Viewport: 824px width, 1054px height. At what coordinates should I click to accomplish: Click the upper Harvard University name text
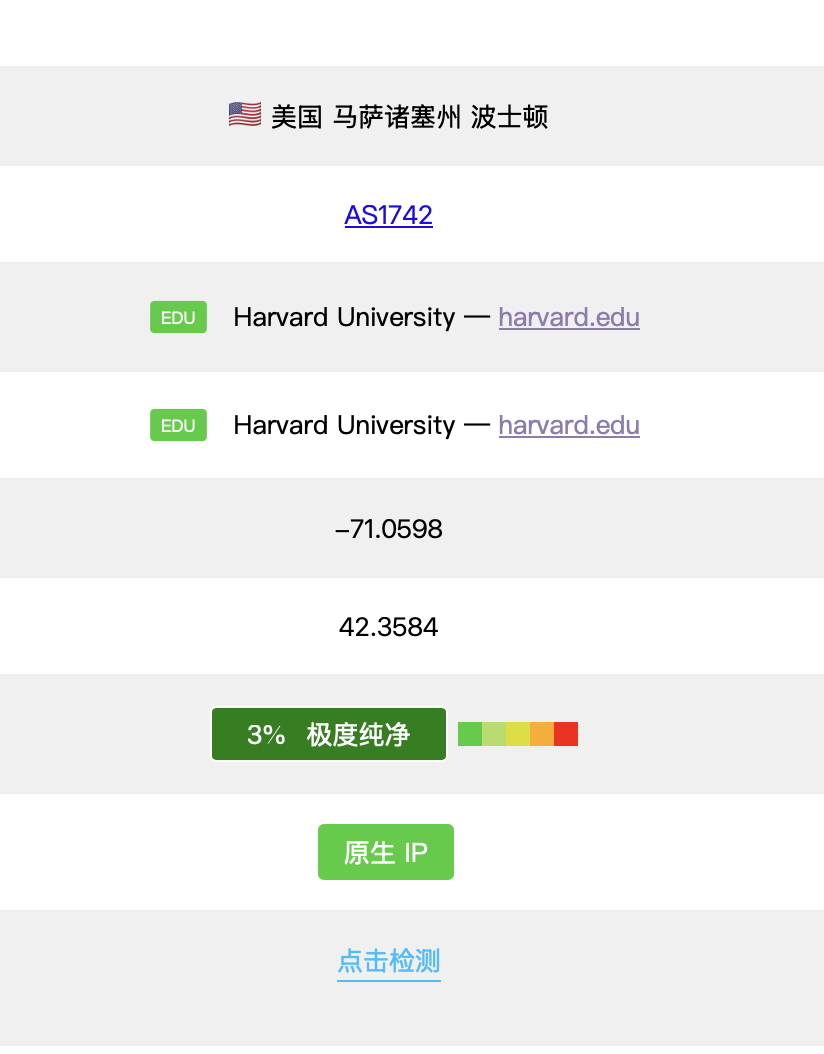344,317
